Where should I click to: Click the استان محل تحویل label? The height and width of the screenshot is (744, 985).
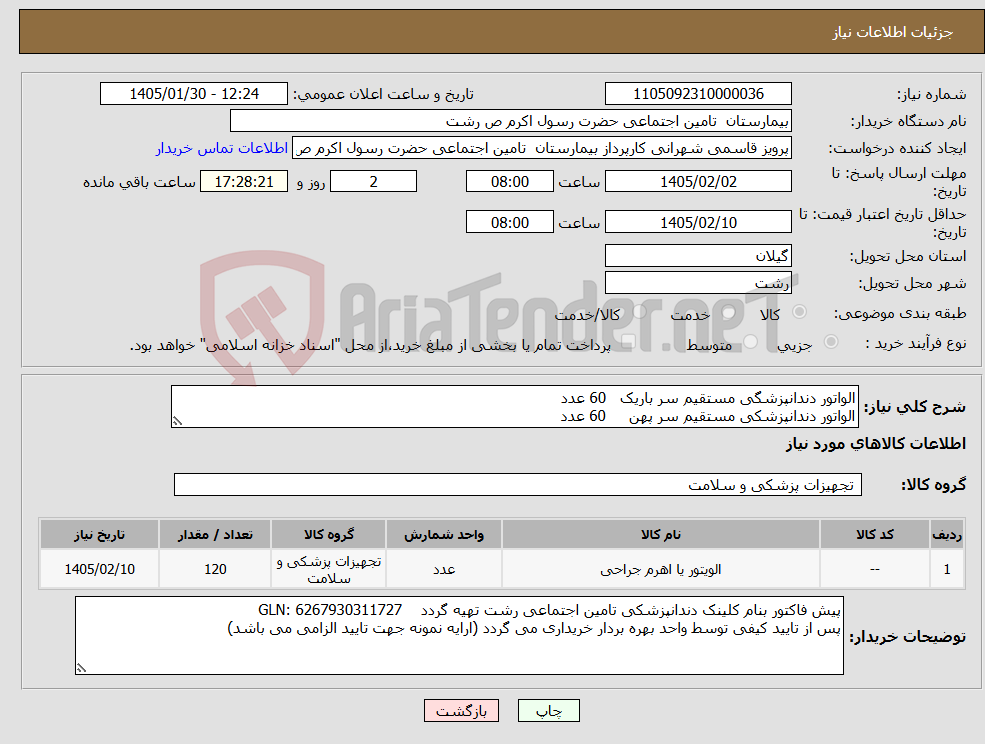908,256
